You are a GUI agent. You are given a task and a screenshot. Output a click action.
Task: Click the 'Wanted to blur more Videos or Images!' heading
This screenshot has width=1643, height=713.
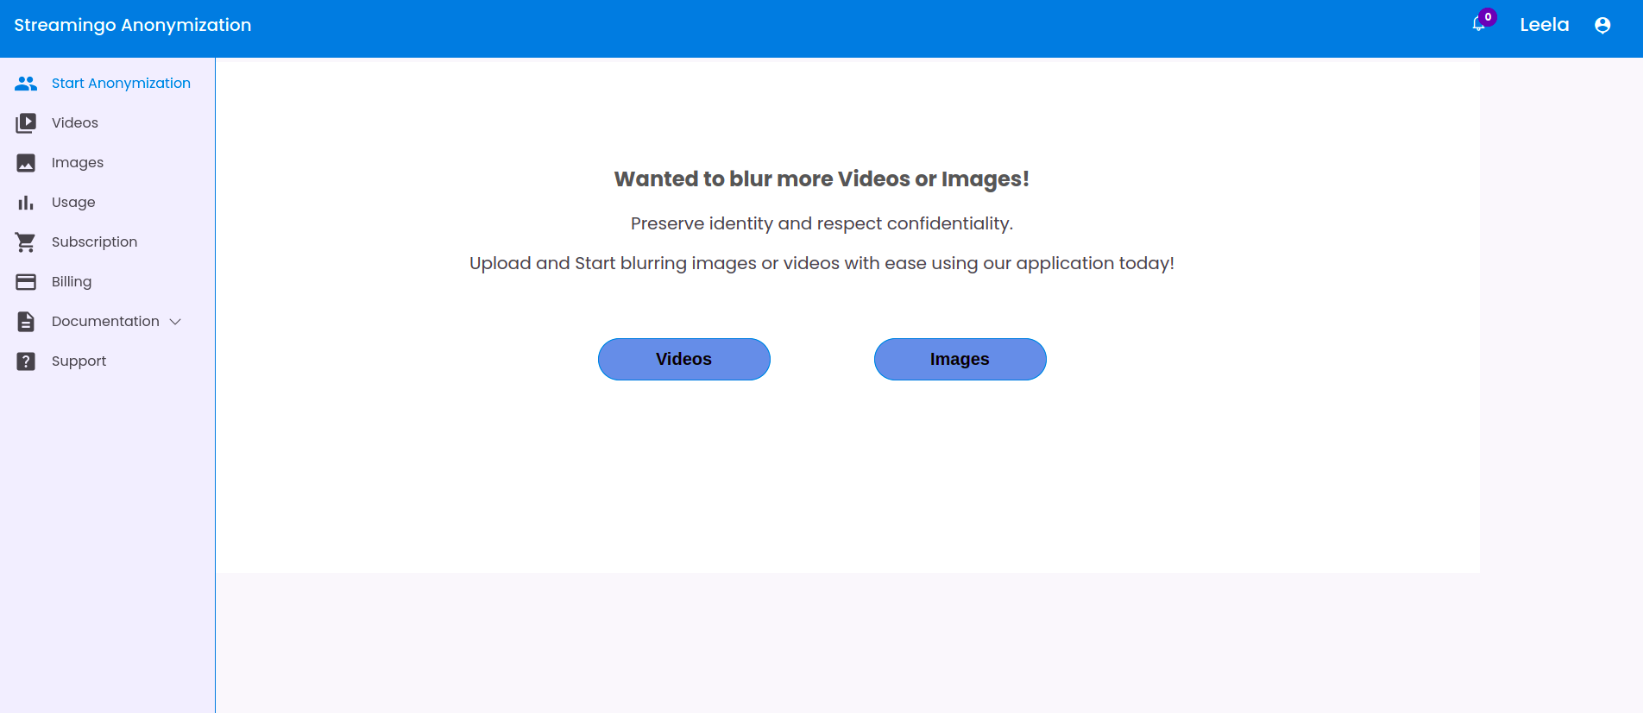tap(822, 179)
